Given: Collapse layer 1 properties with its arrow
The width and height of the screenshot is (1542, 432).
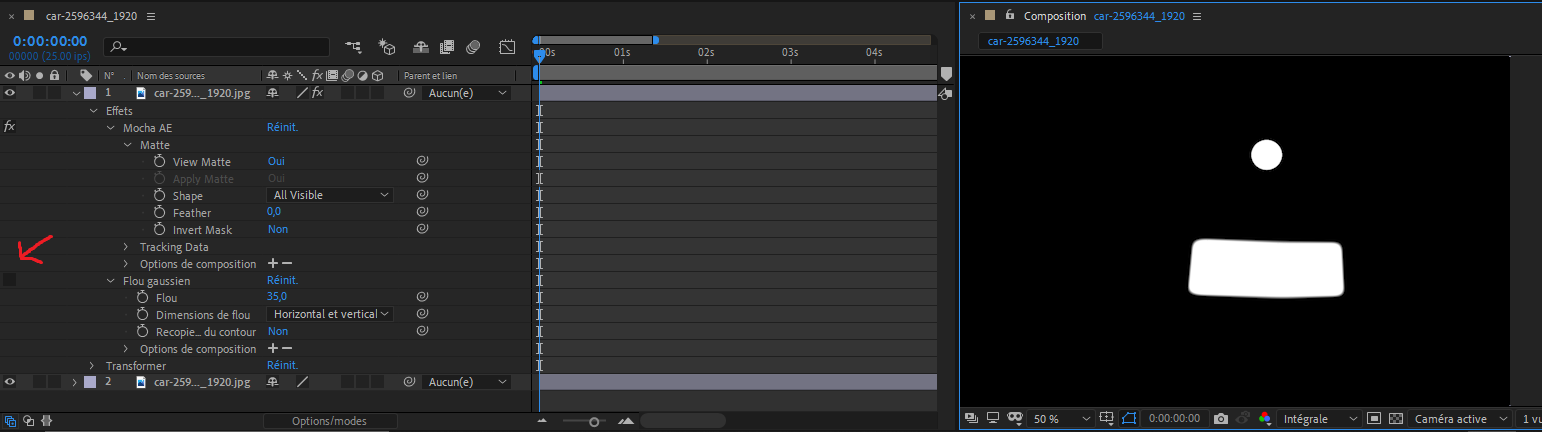Looking at the screenshot, I should pos(76,93).
